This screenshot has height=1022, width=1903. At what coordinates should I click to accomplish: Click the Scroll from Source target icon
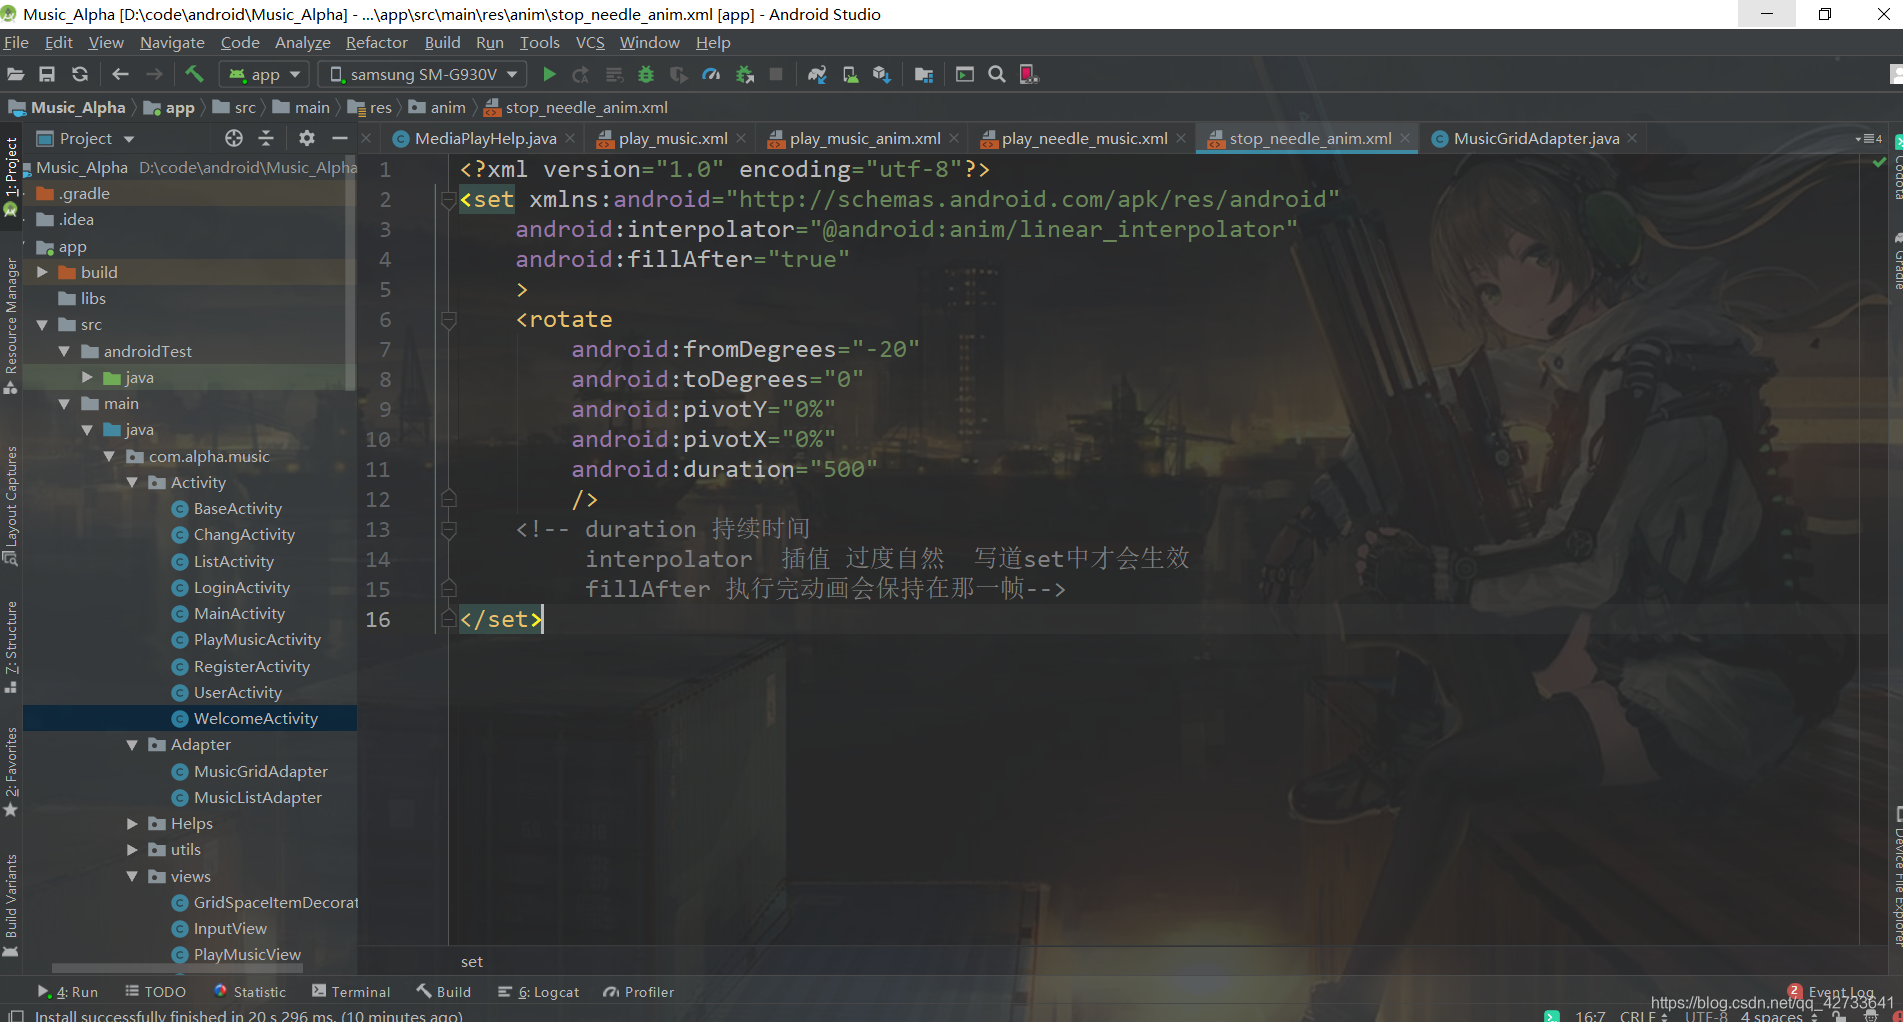click(x=234, y=138)
